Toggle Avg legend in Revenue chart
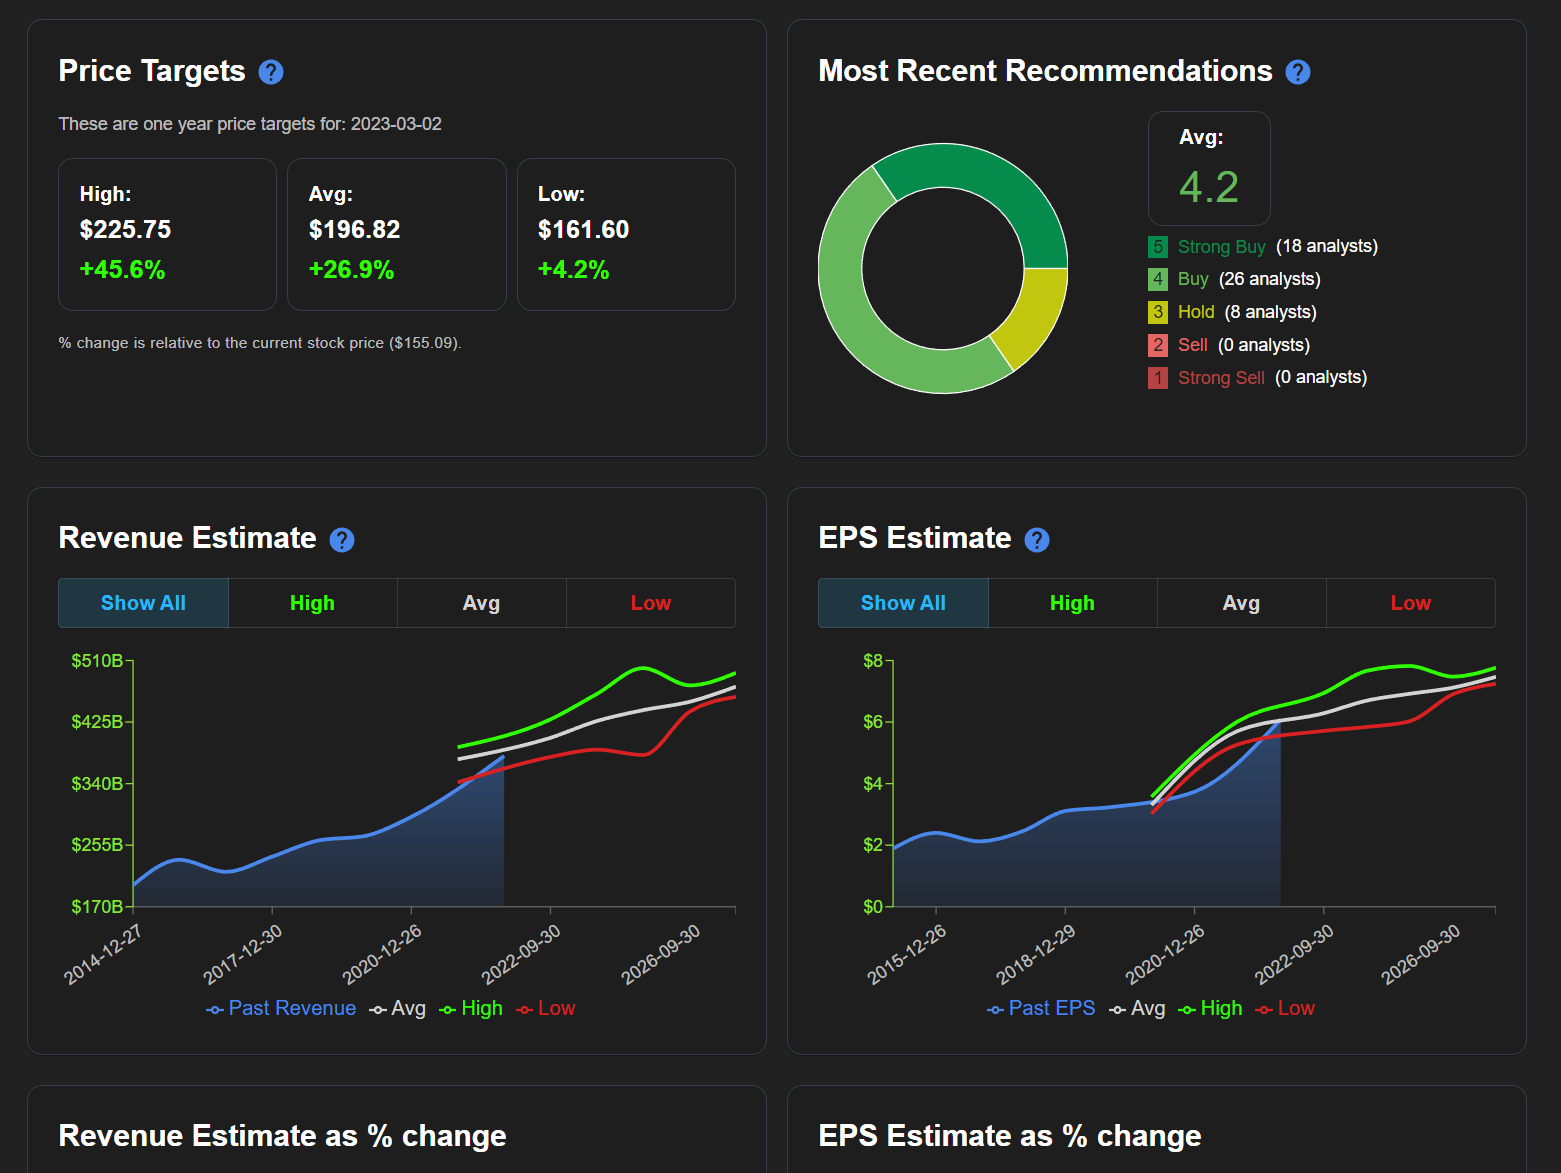Screen dimensions: 1561x1173 point(398,1008)
